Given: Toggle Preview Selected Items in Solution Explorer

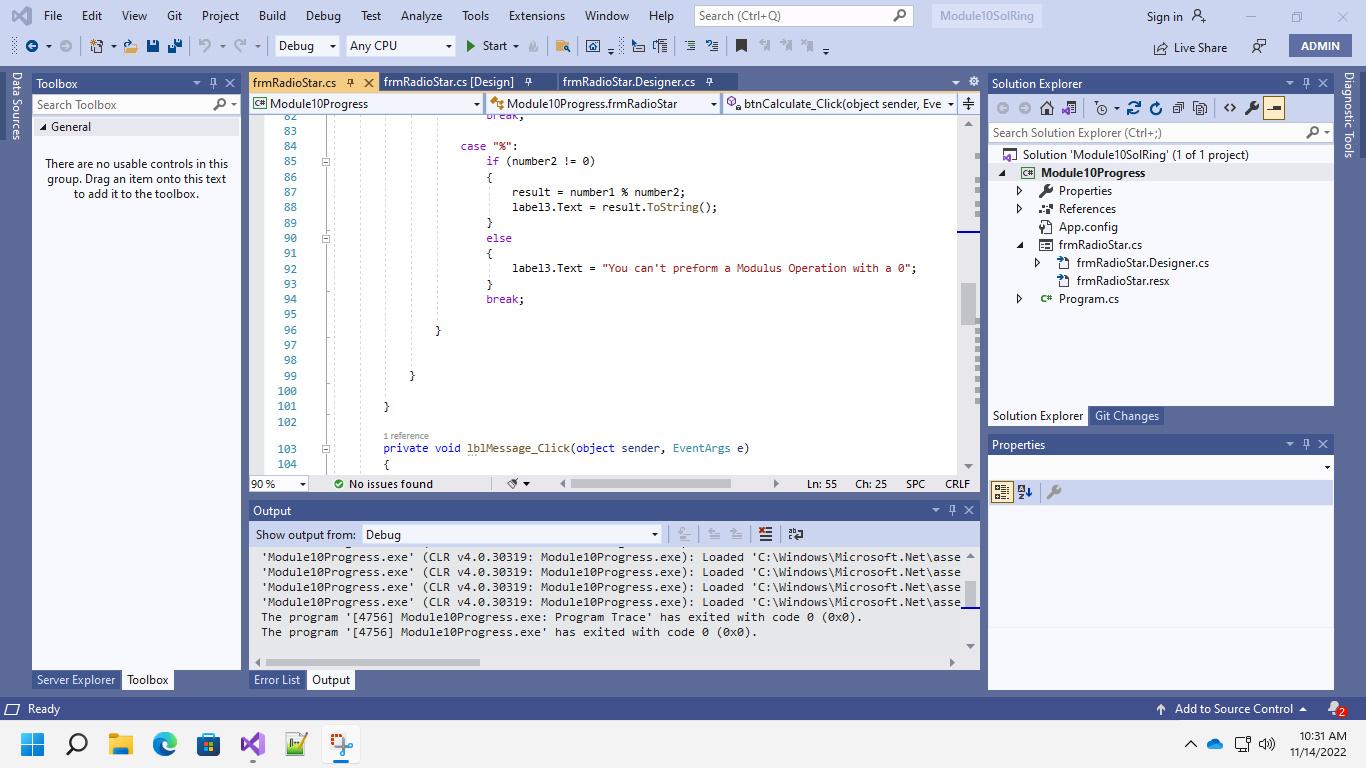Looking at the screenshot, I should 1274,108.
